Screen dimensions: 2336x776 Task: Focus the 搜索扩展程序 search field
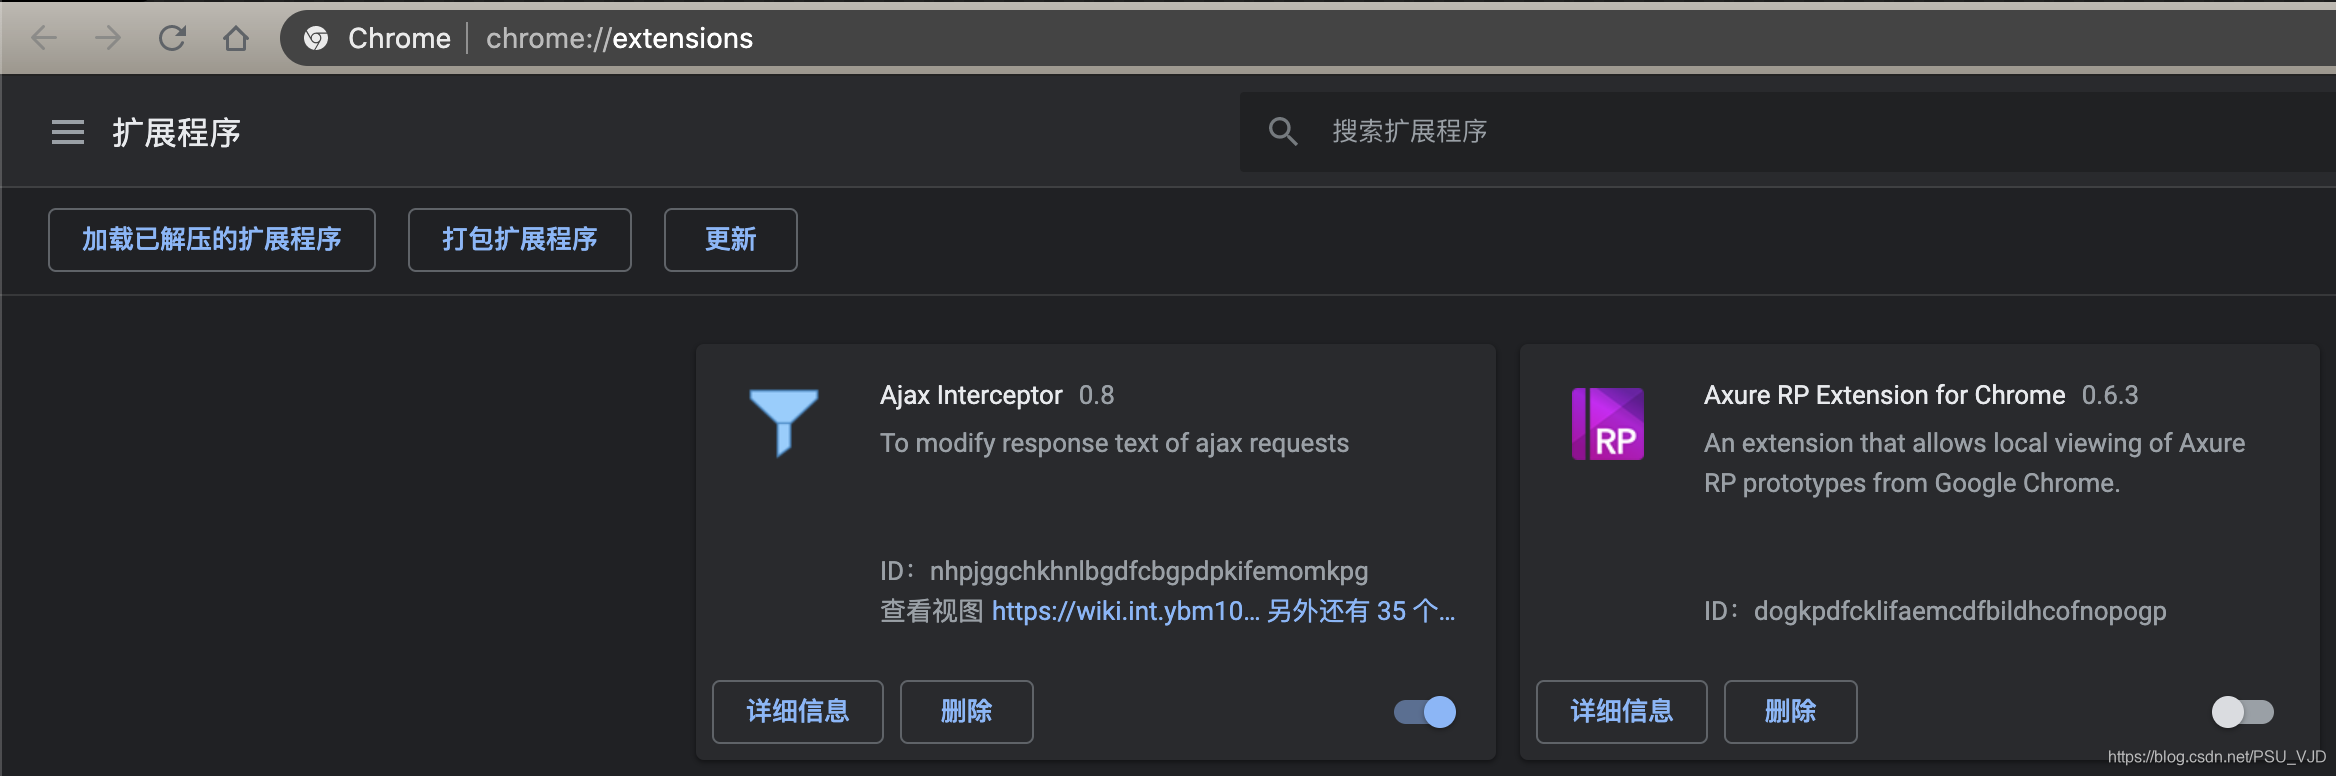pyautogui.click(x=1788, y=131)
